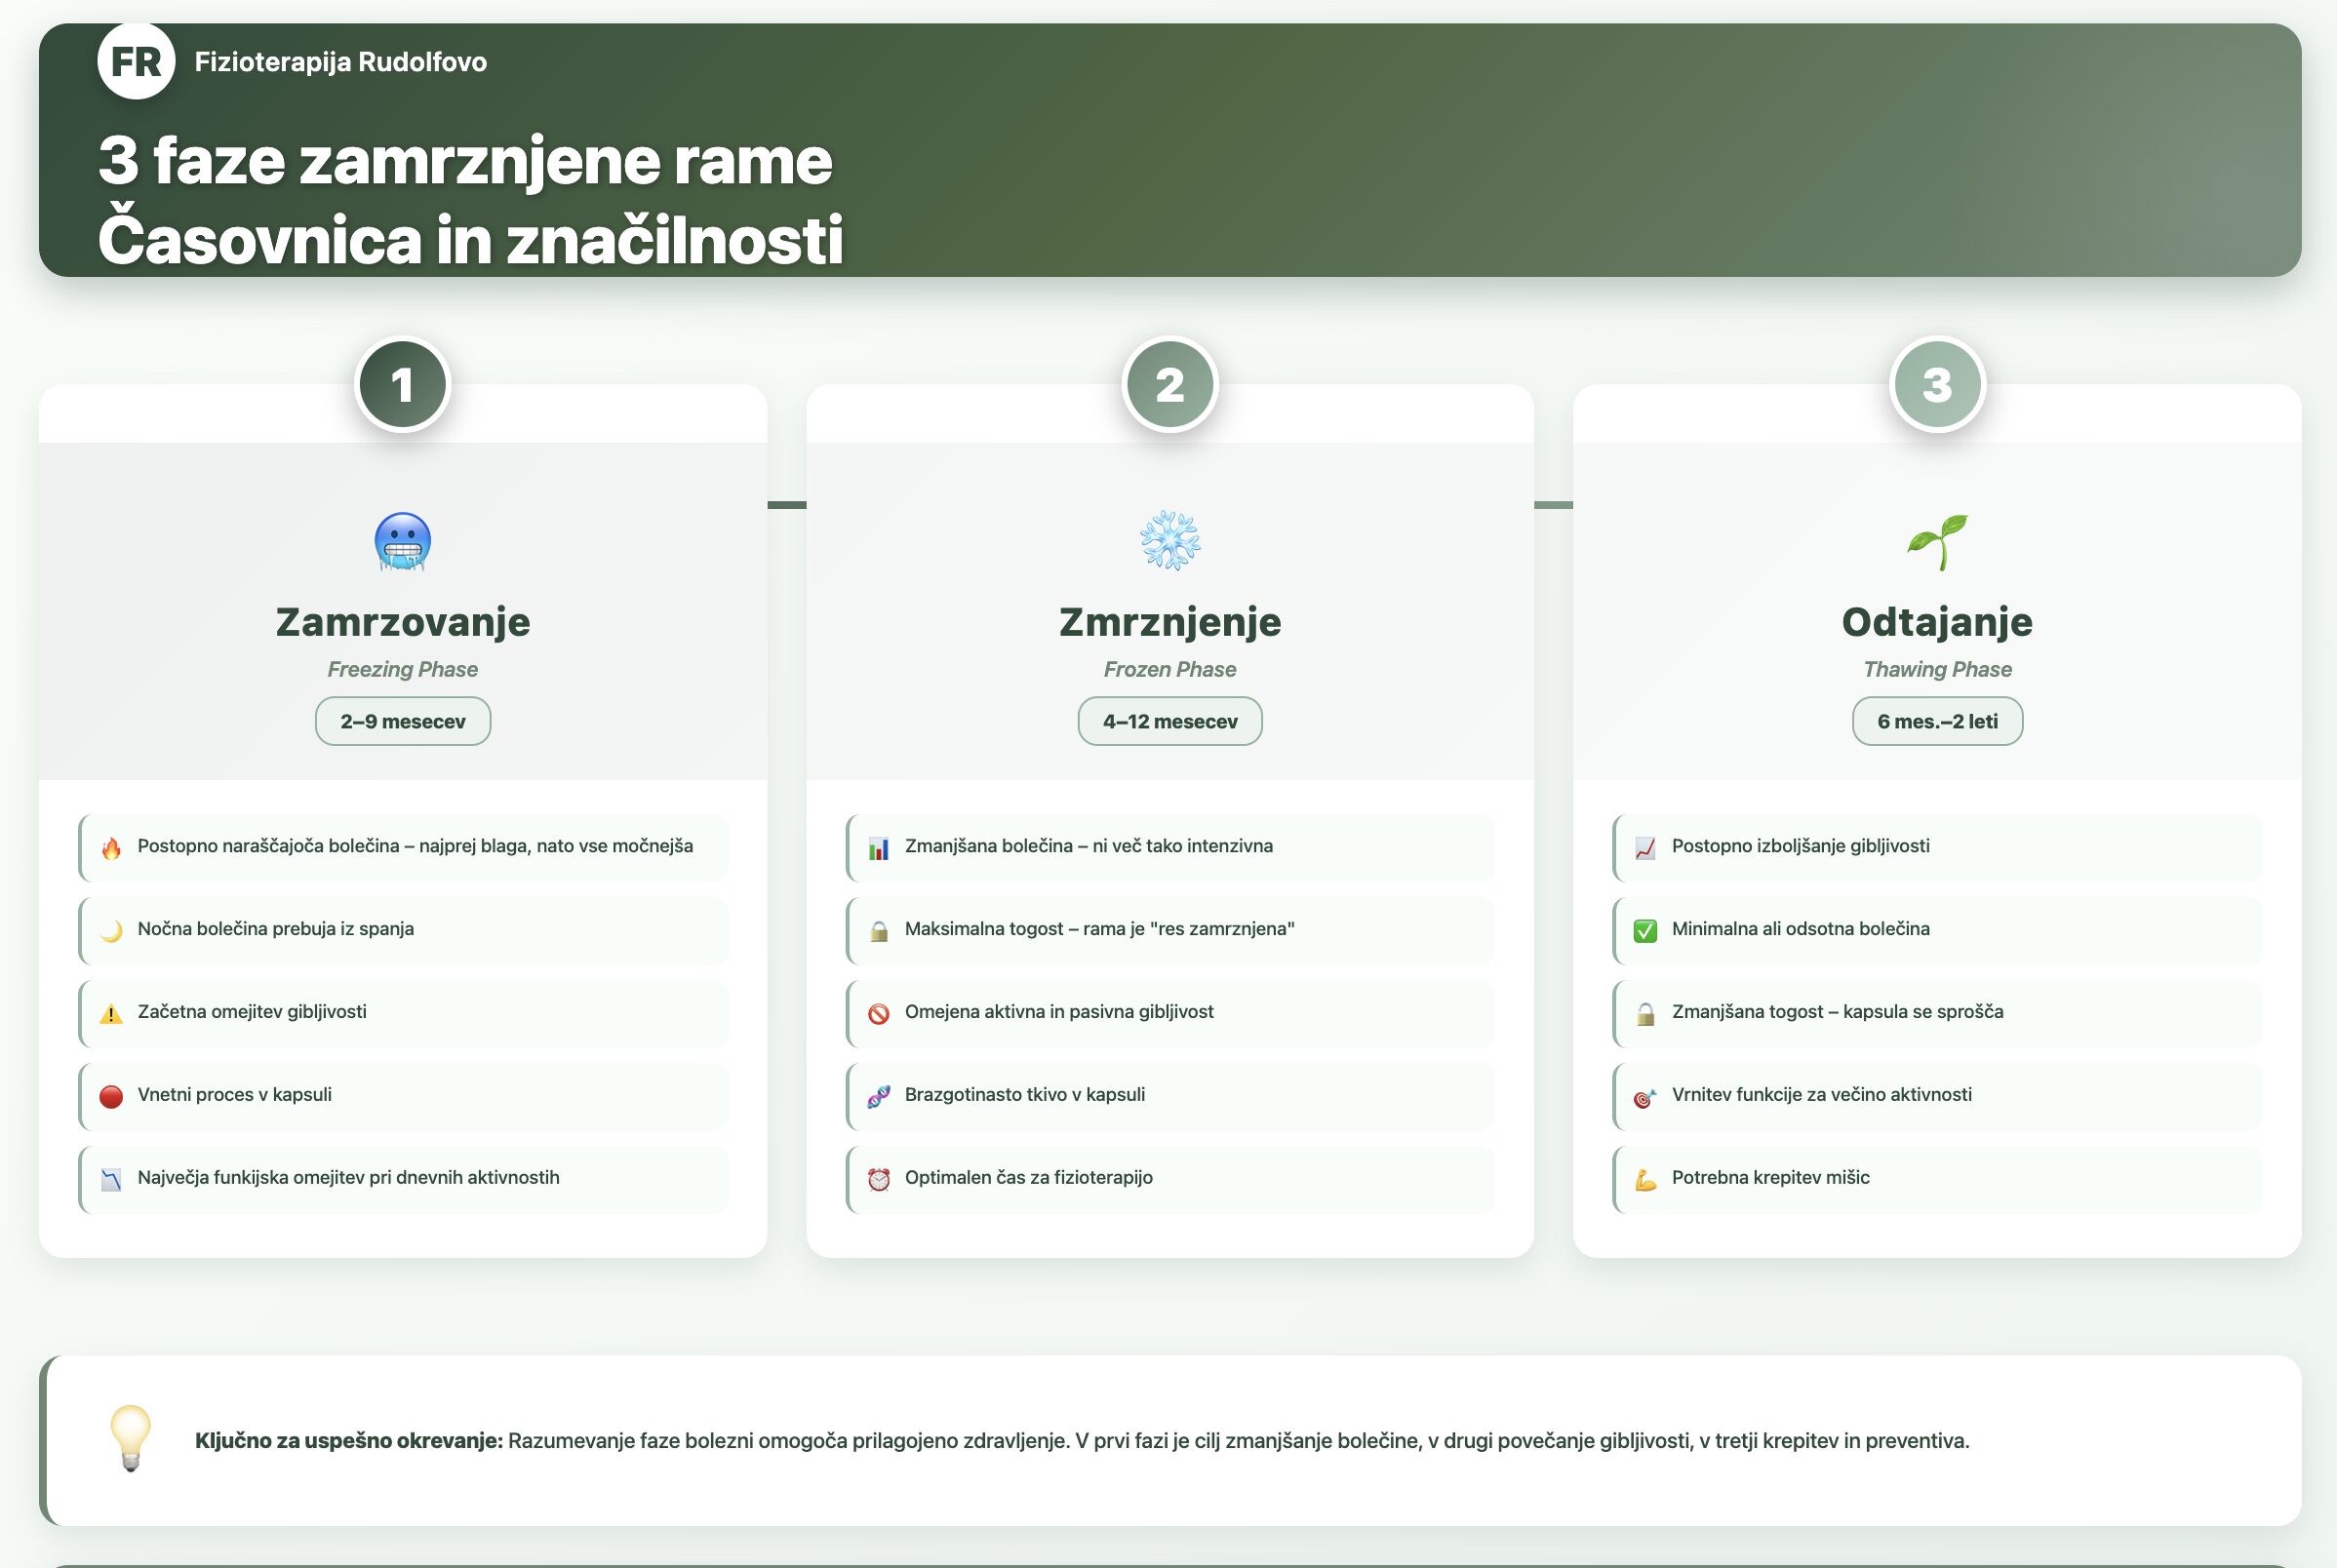2337x1568 pixels.
Task: Click the Fizioterapija Rudolfovo brand name
Action: 340,62
